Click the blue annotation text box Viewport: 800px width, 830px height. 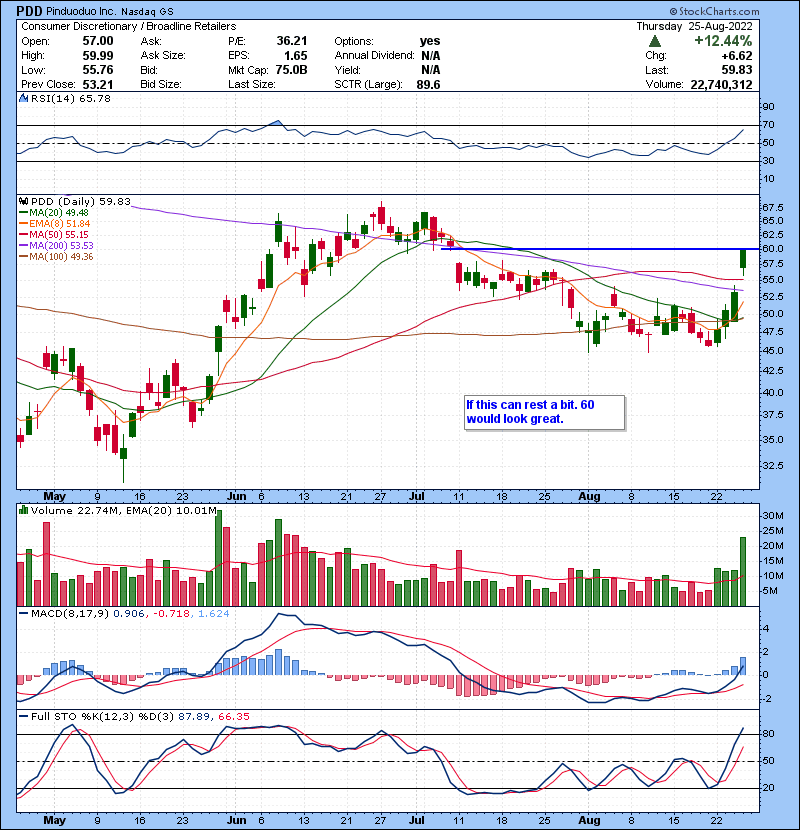(543, 412)
